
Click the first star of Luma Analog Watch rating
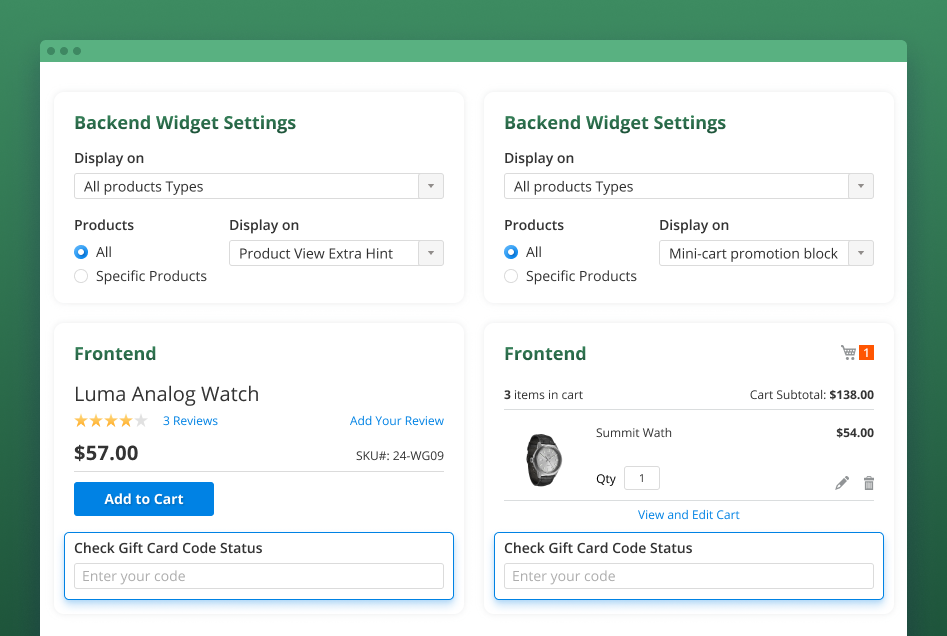tap(79, 420)
